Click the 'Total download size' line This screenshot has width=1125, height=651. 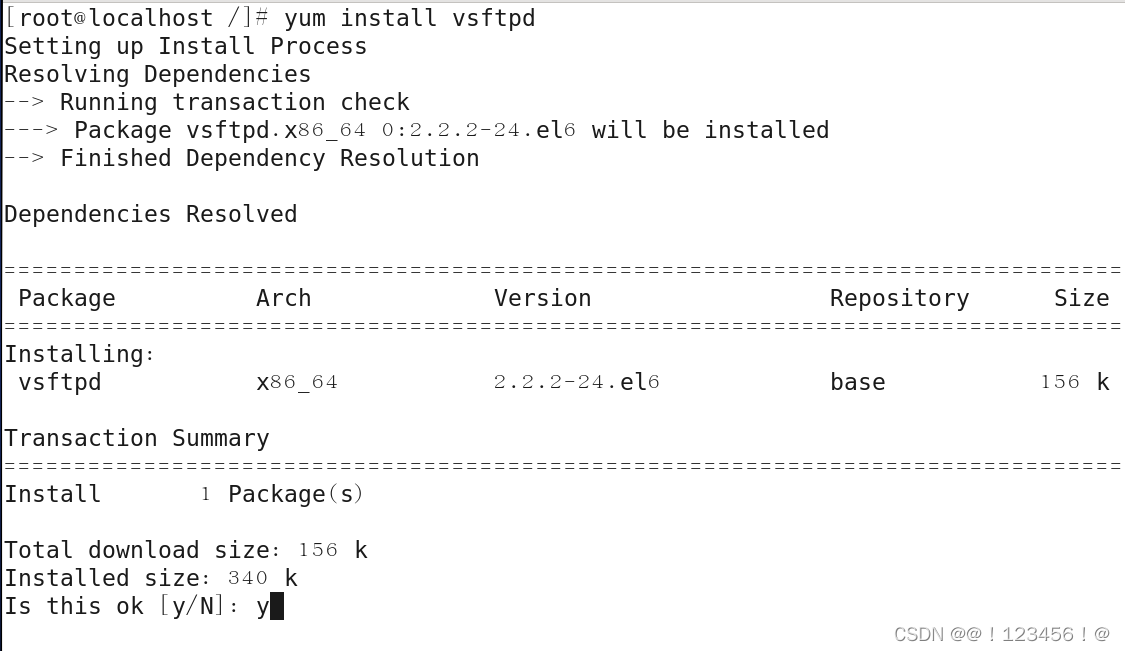tap(186, 550)
